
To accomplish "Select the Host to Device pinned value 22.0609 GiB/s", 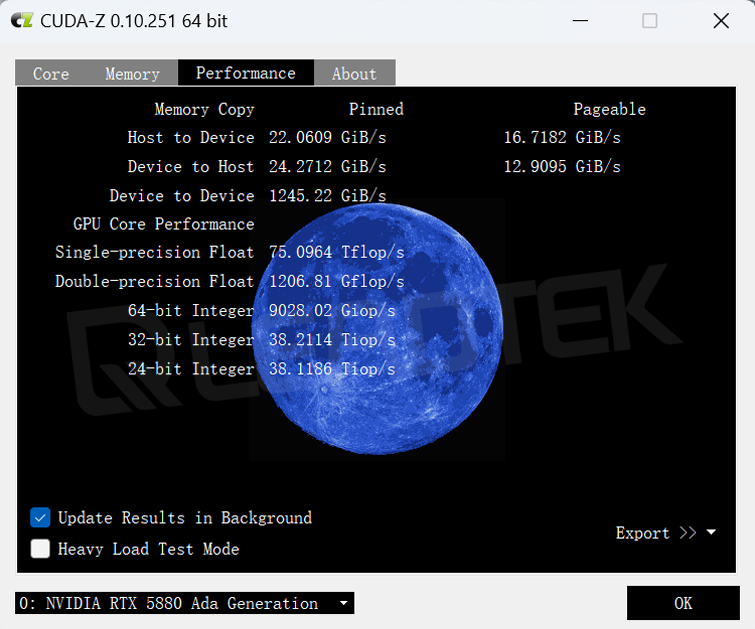I will coord(327,138).
